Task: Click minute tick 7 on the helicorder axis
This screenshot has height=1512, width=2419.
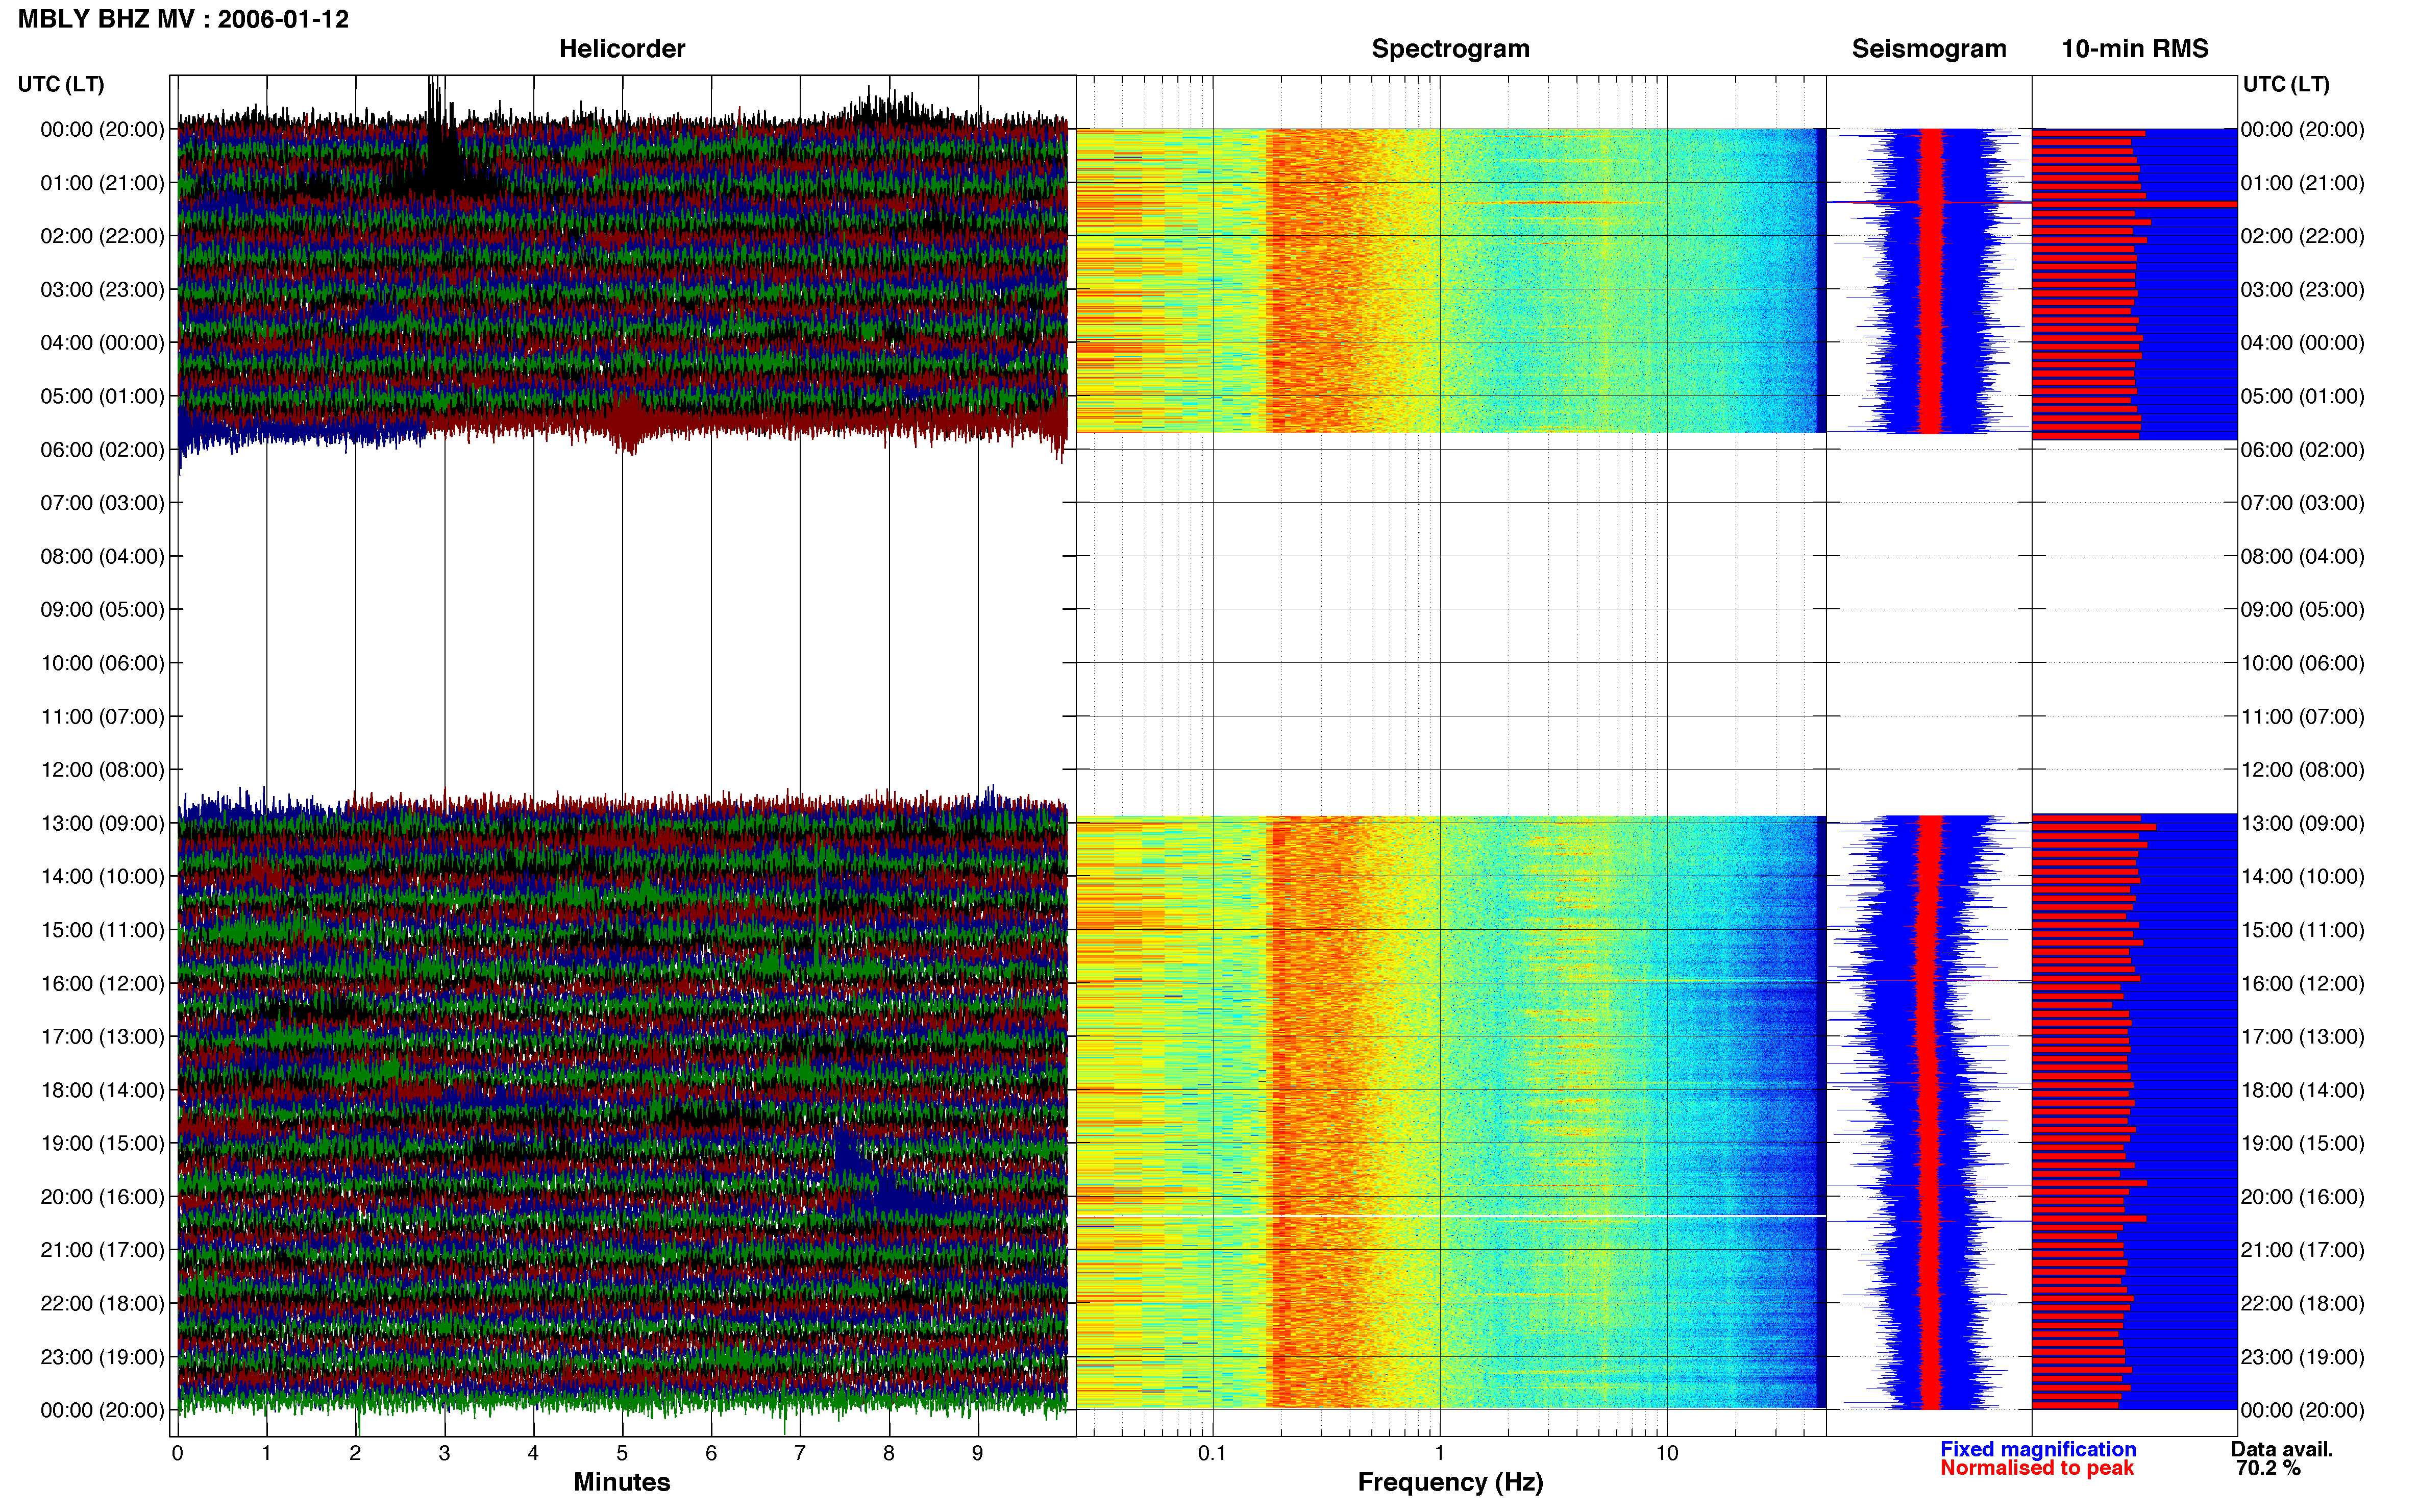Action: [x=800, y=1453]
